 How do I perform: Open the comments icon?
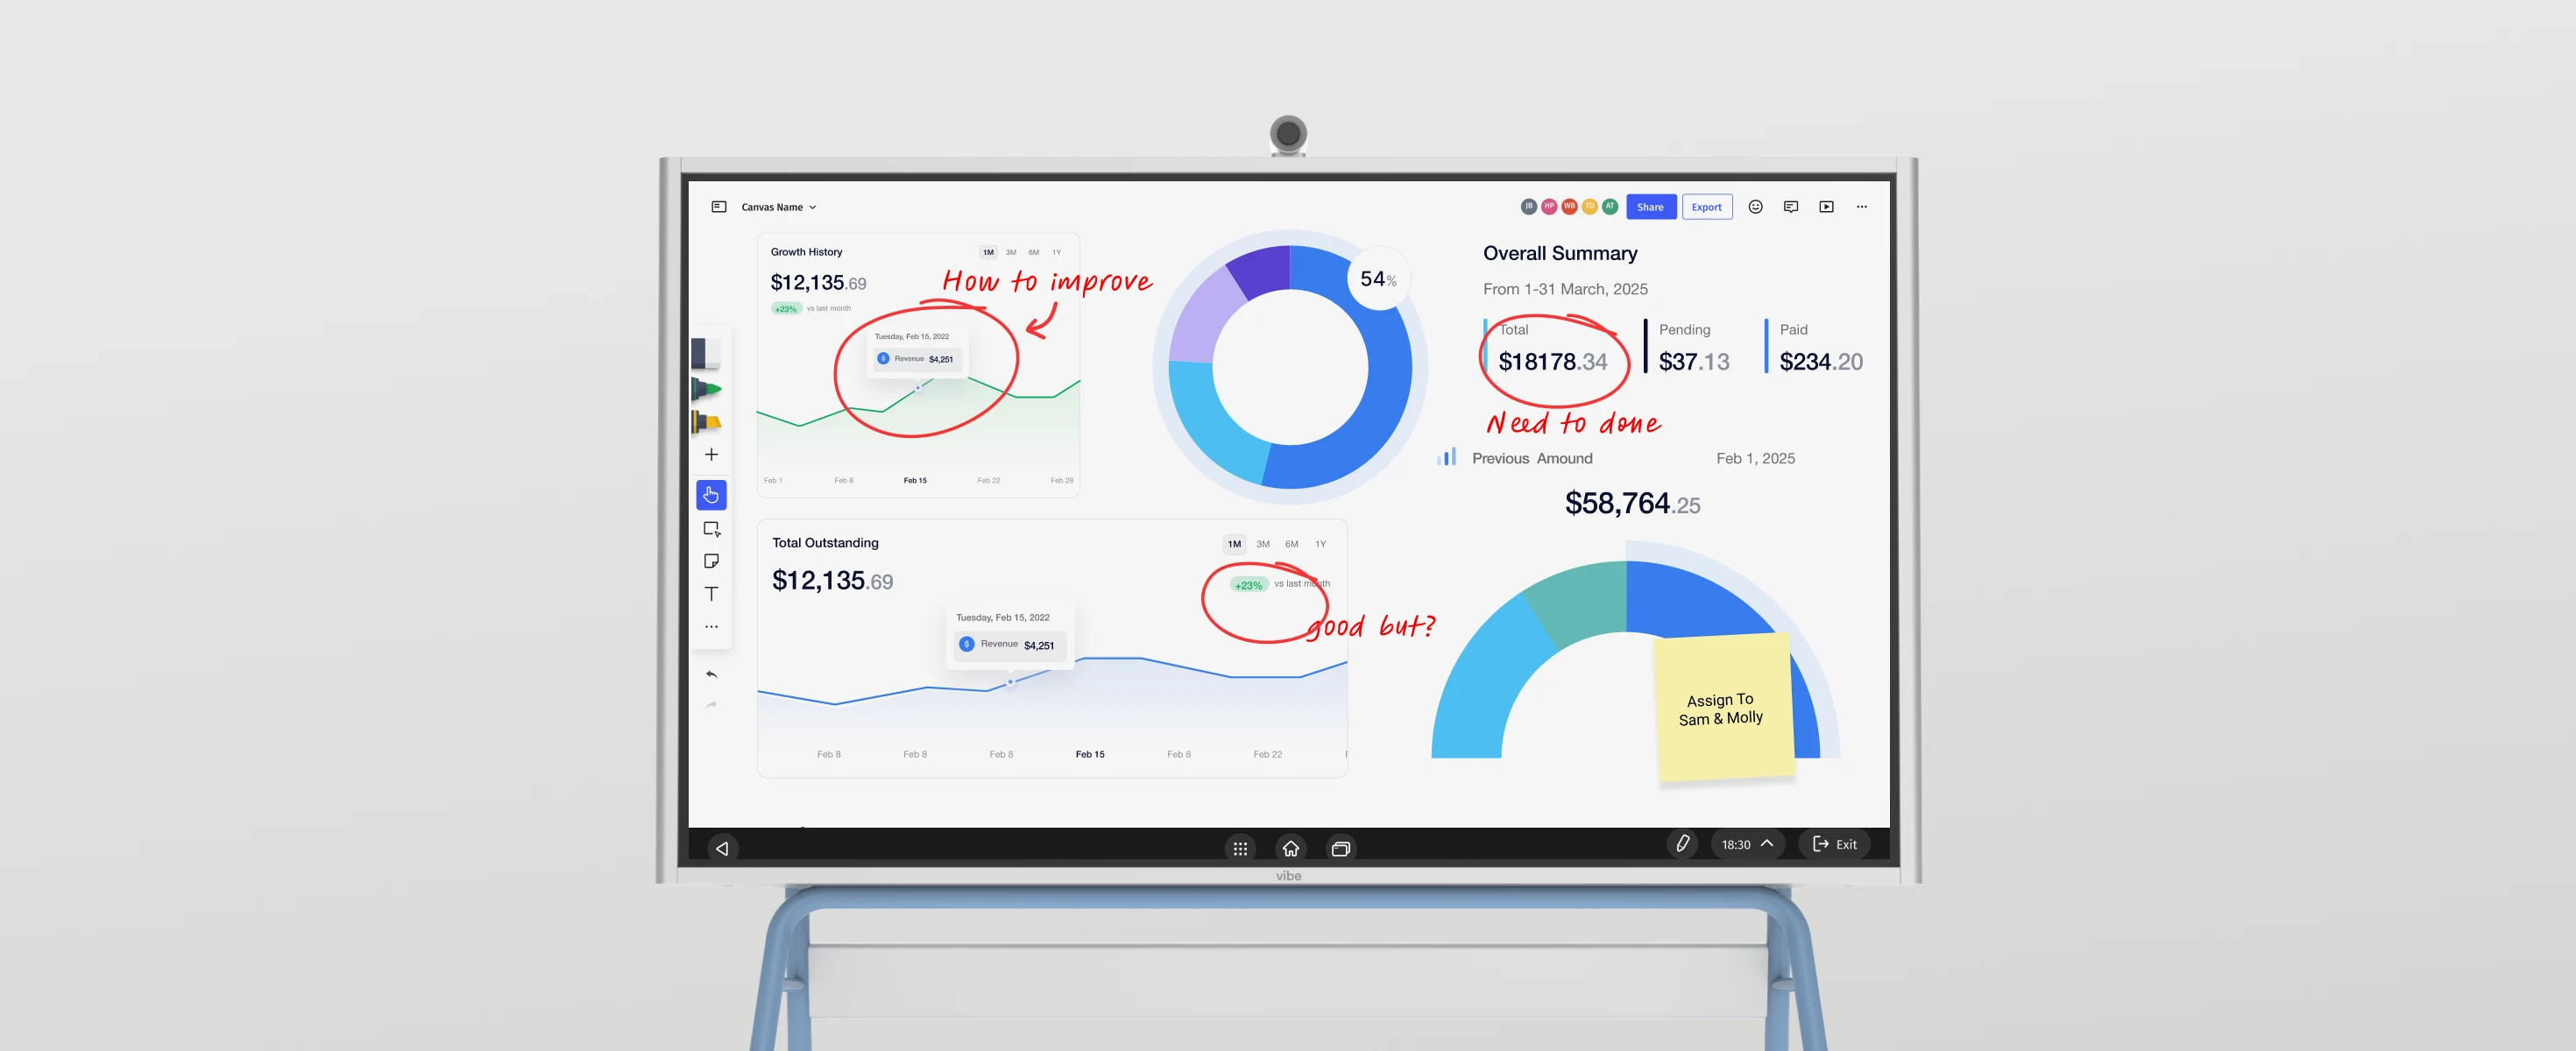[1790, 207]
